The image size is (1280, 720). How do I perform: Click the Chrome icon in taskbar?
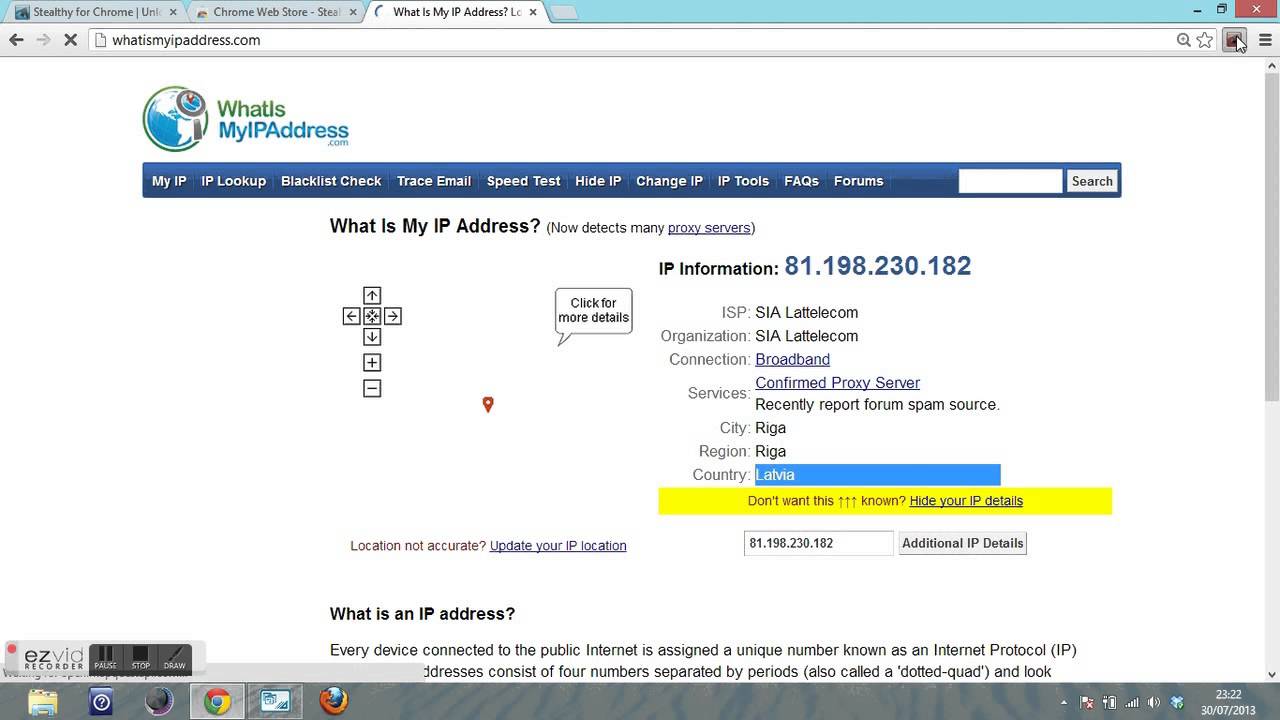[217, 701]
